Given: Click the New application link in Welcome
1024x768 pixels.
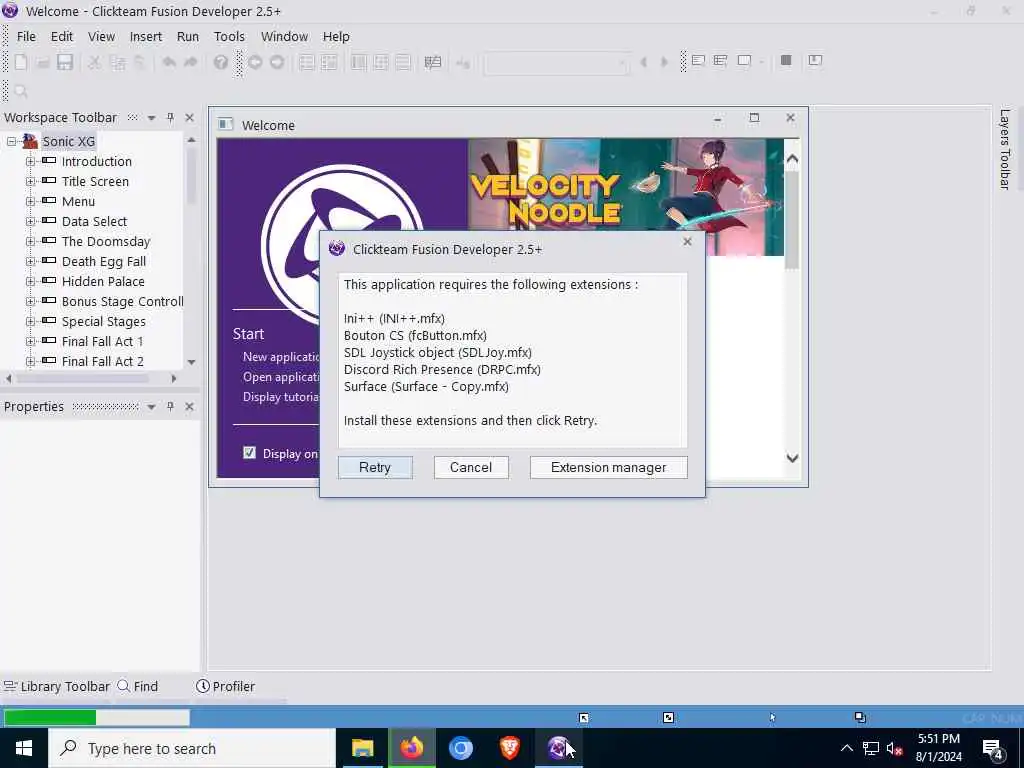Looking at the screenshot, I should click(x=281, y=357).
